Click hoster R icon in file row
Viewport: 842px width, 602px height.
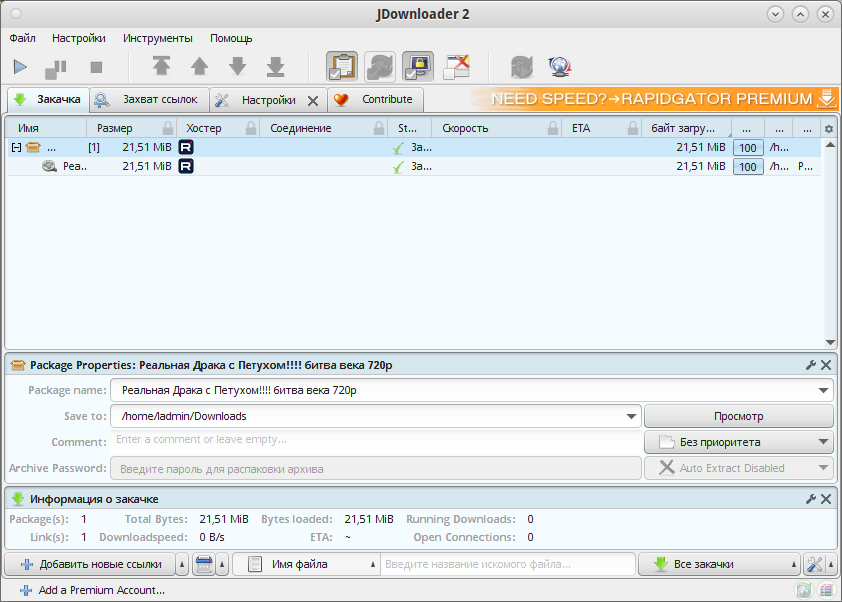point(186,166)
